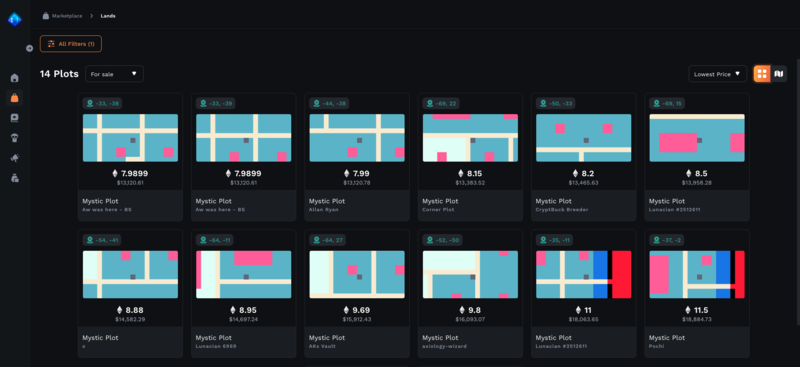
Task: Click location badge -52, -50
Action: [442, 240]
